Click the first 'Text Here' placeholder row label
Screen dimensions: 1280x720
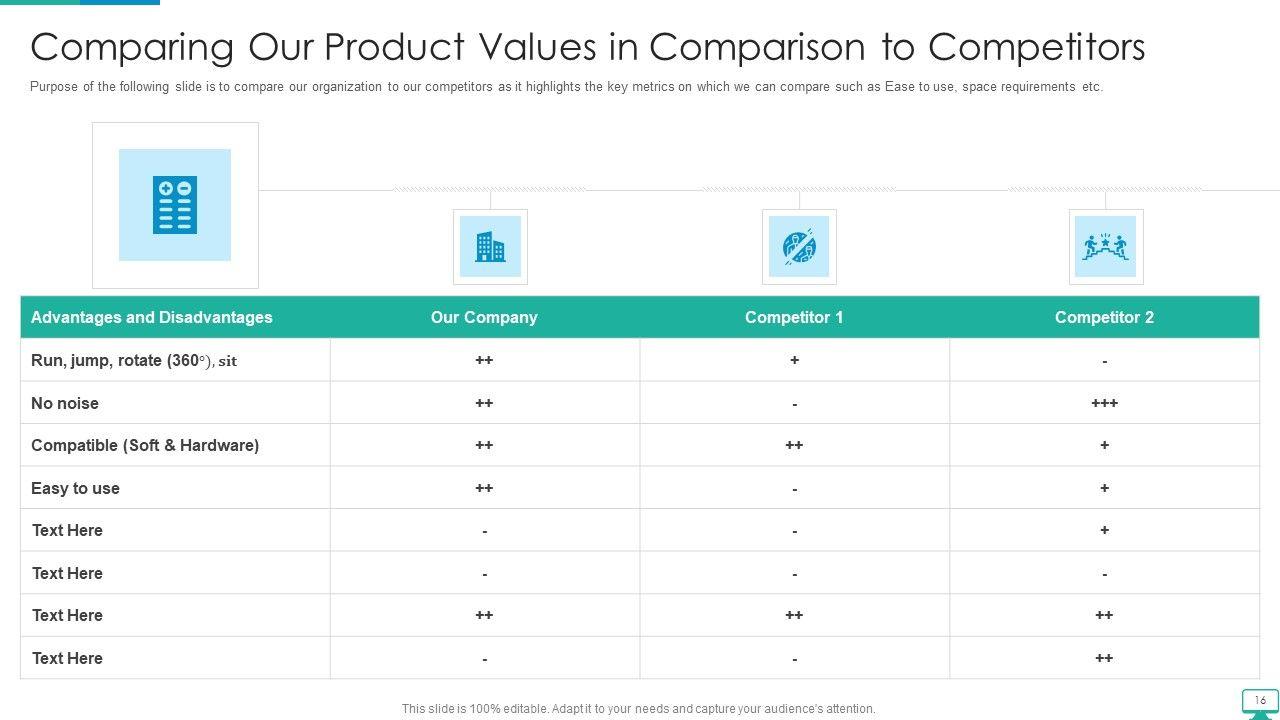click(67, 530)
